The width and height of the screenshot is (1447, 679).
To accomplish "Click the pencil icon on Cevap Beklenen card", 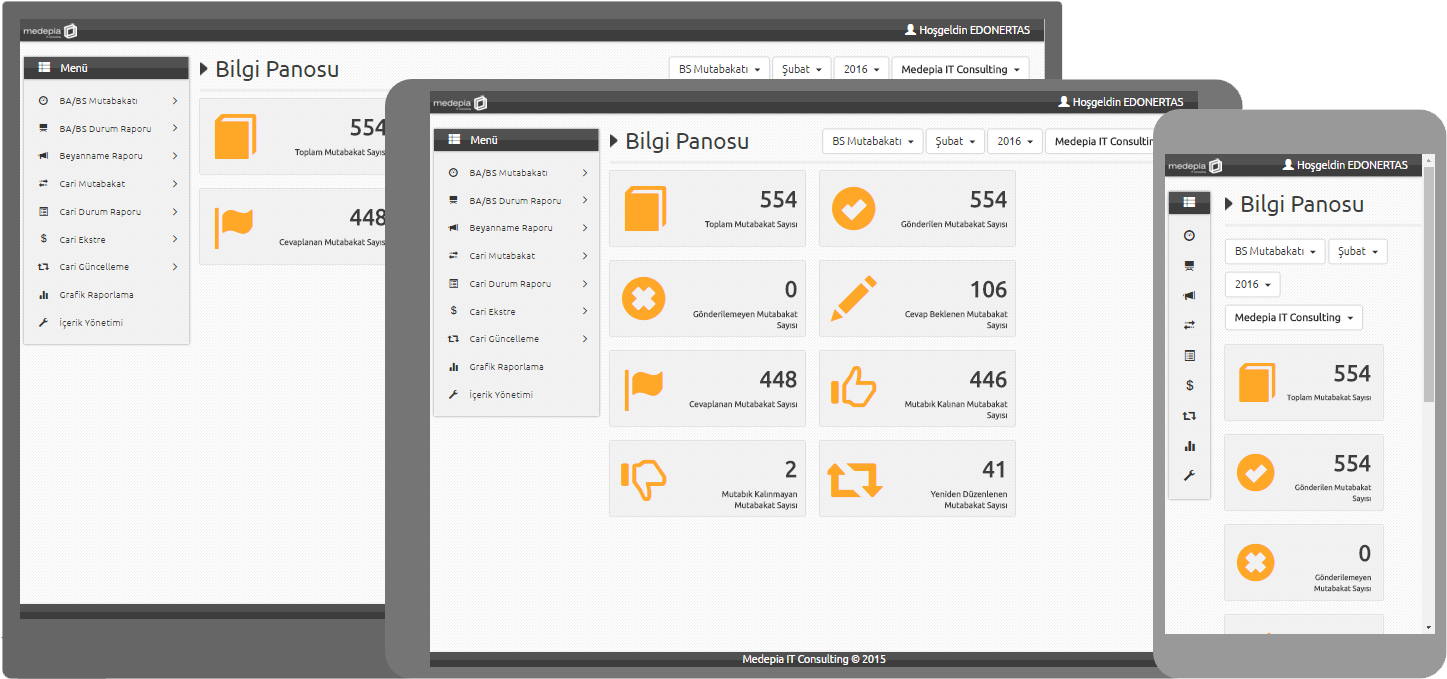I will tap(853, 298).
